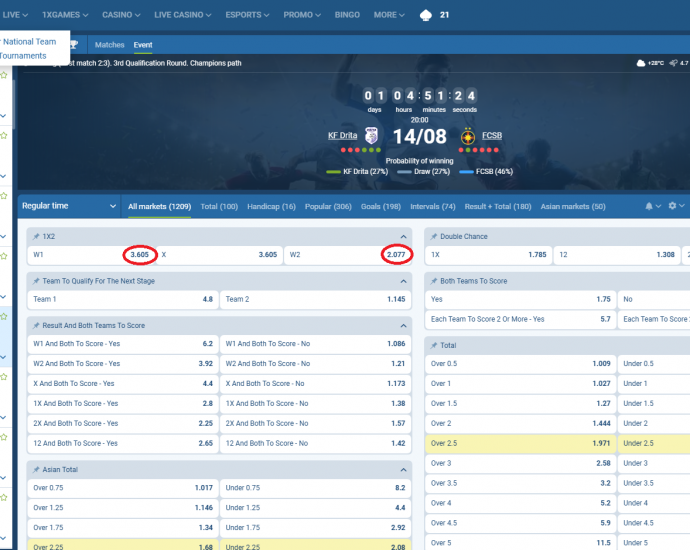This screenshot has width=690, height=550.
Task: Select the Total (100) tab
Action: tap(219, 206)
